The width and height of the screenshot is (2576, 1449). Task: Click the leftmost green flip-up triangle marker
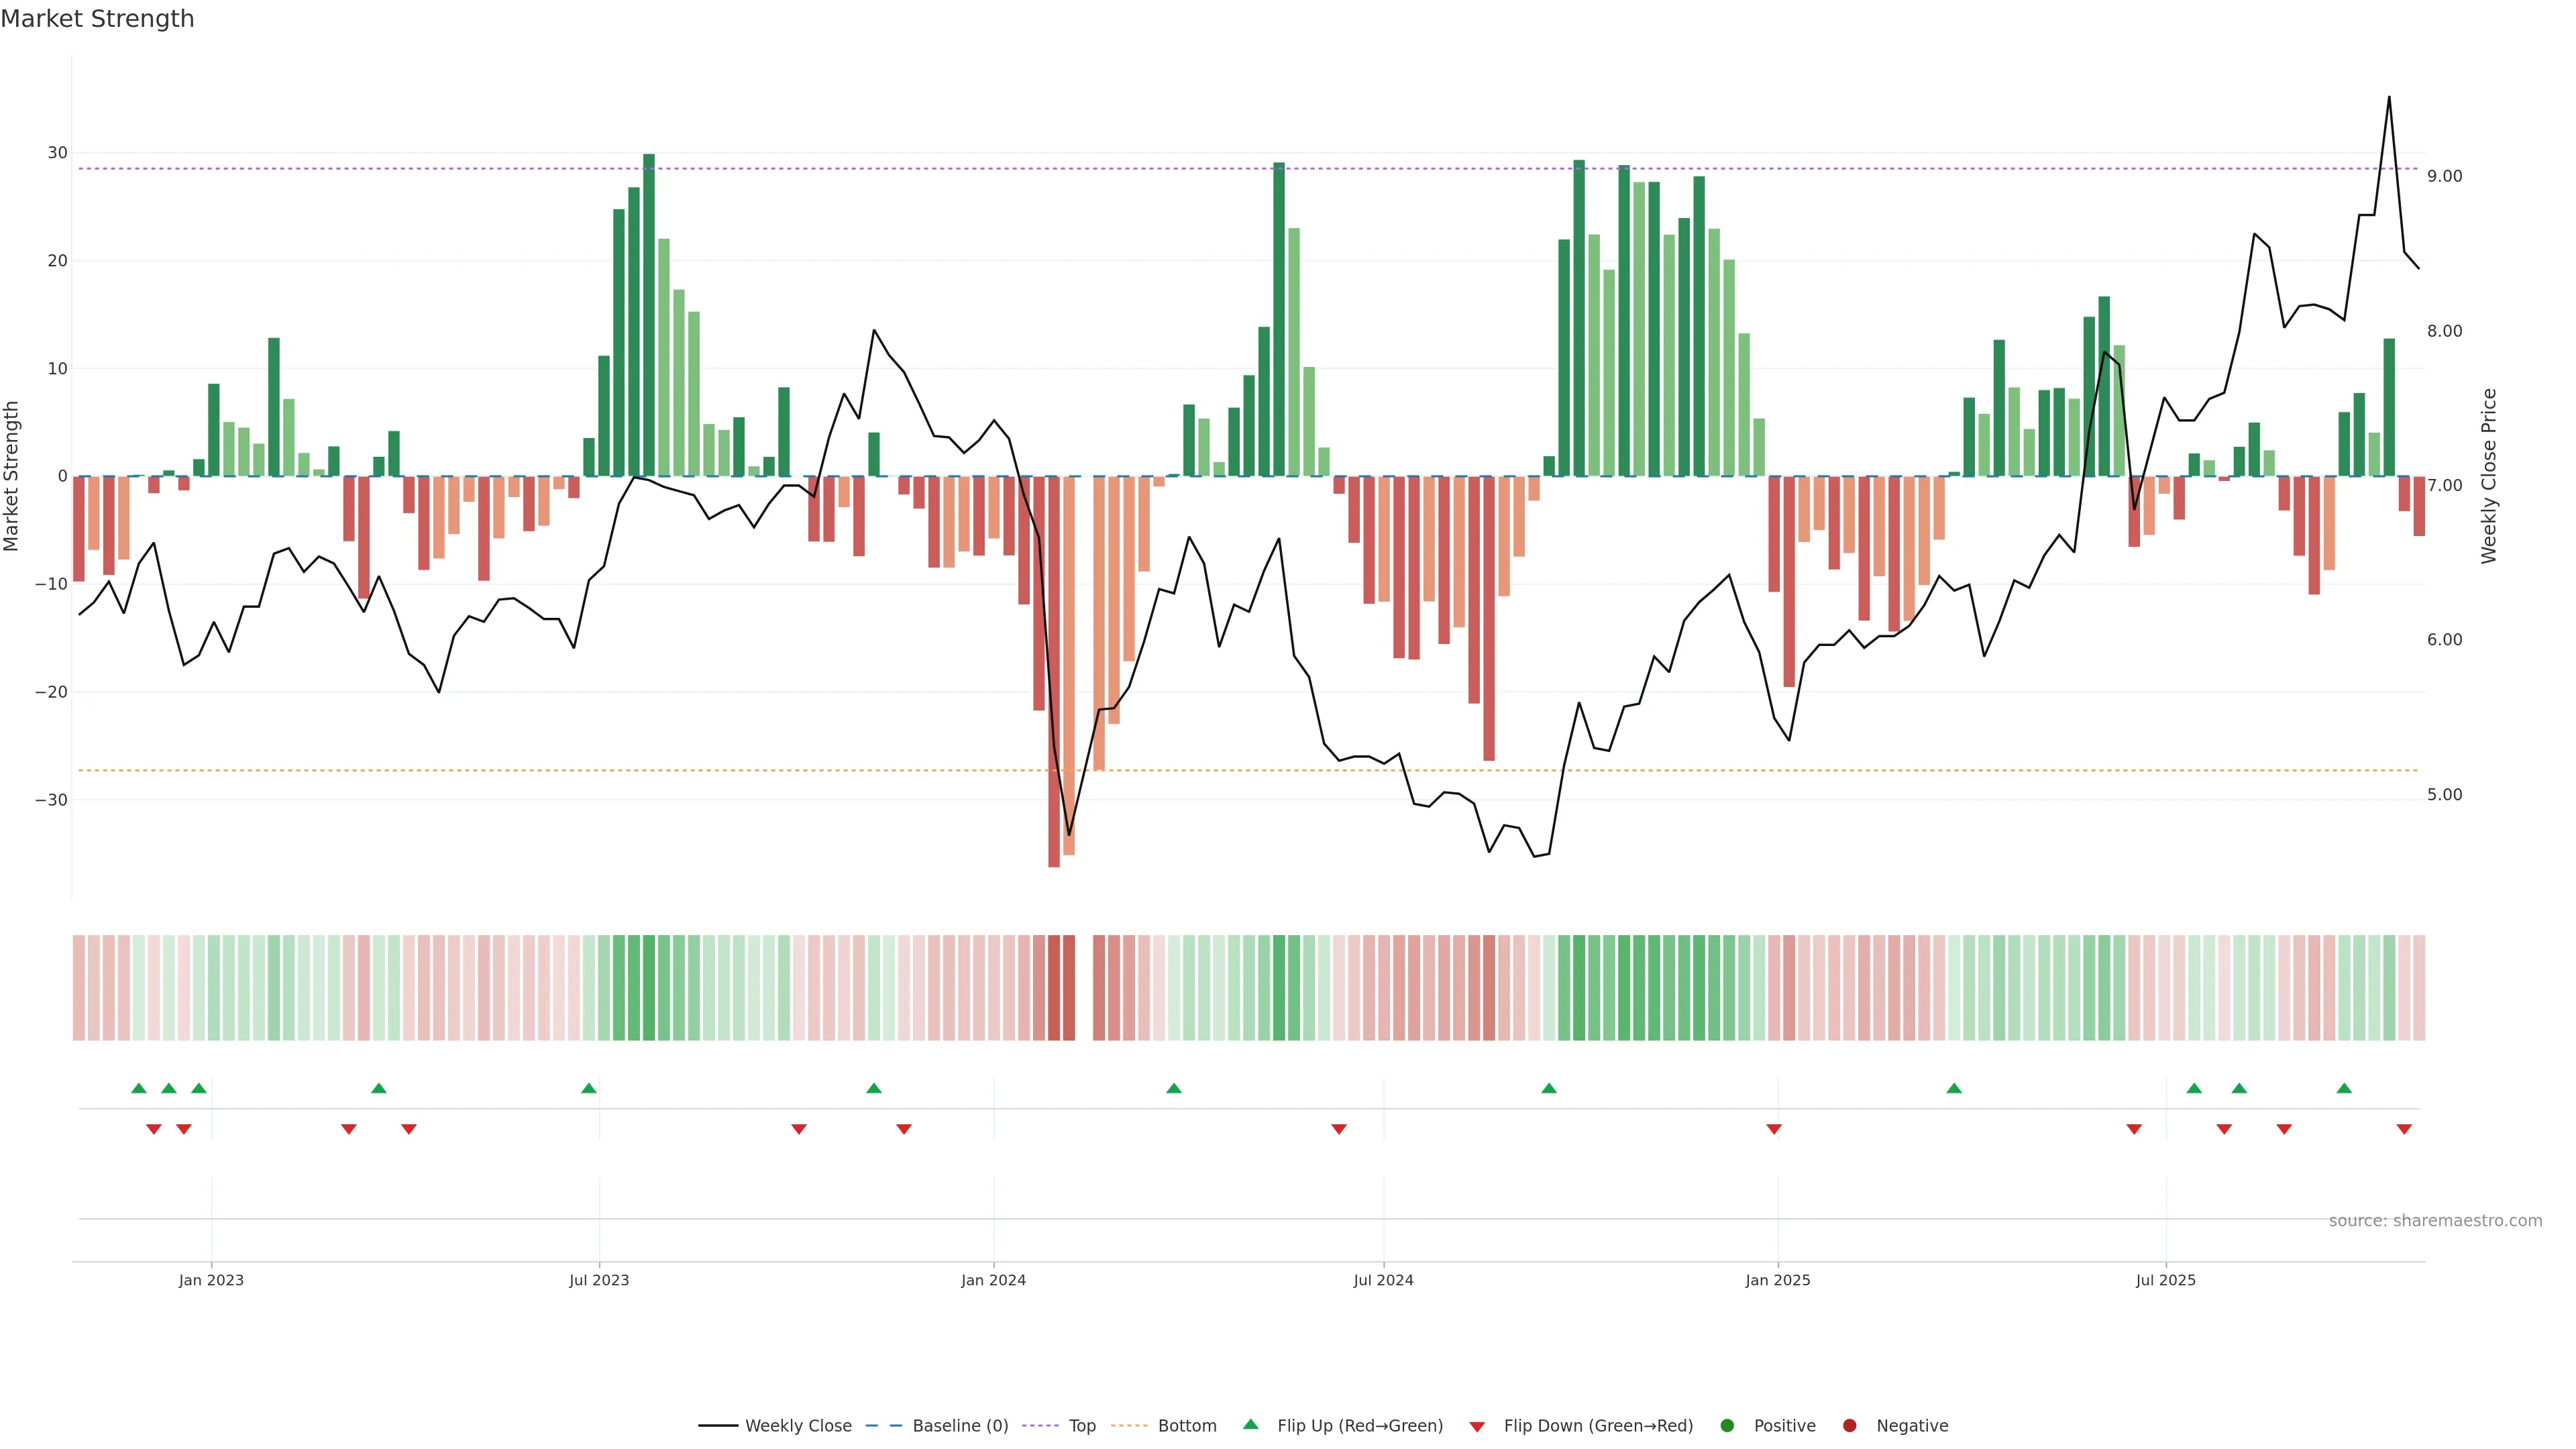[139, 1088]
